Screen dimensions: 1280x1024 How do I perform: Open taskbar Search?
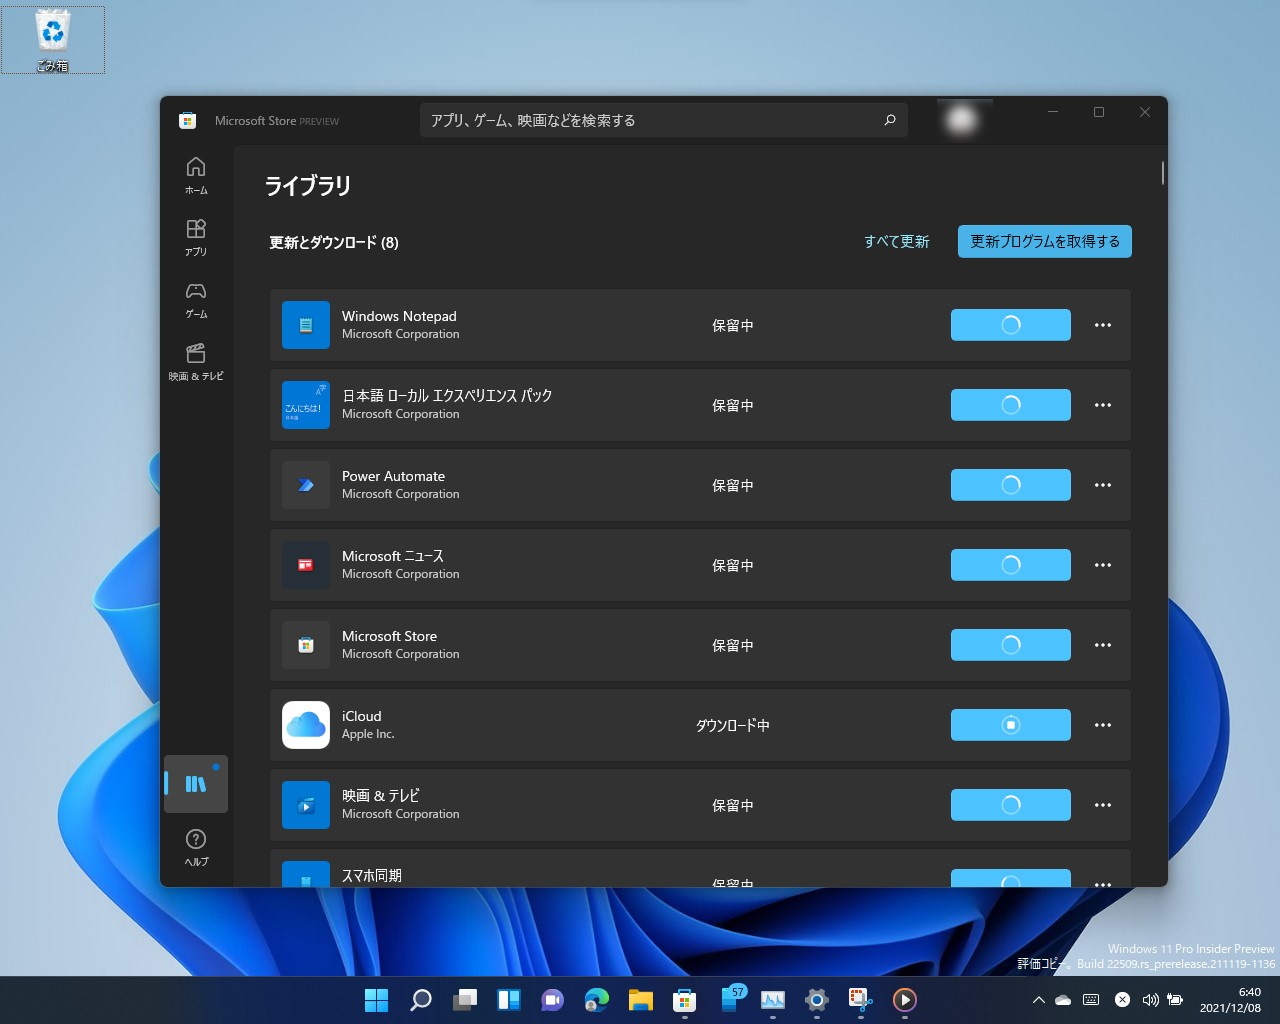421,999
